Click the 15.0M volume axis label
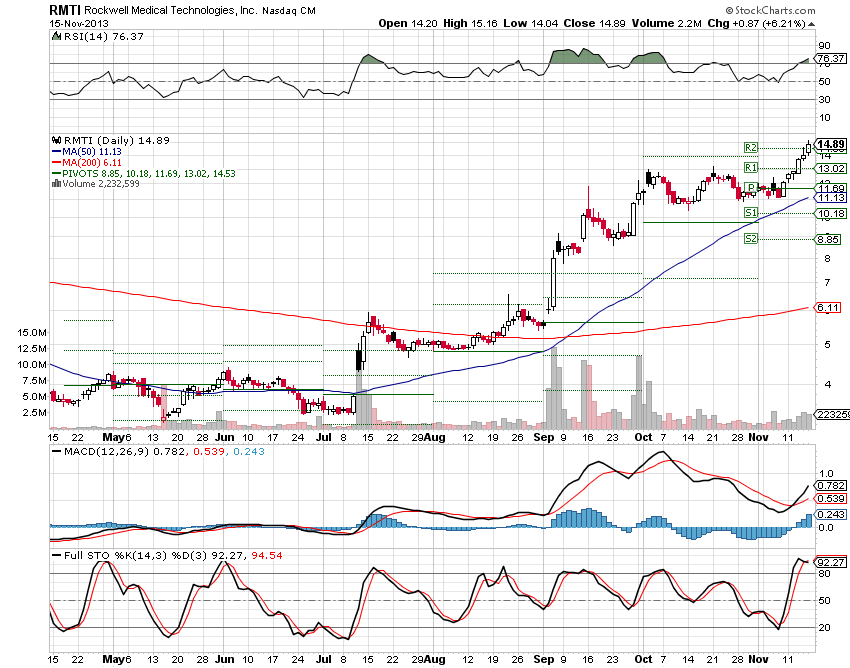Screen dimensions: 850x668 [x=32, y=332]
